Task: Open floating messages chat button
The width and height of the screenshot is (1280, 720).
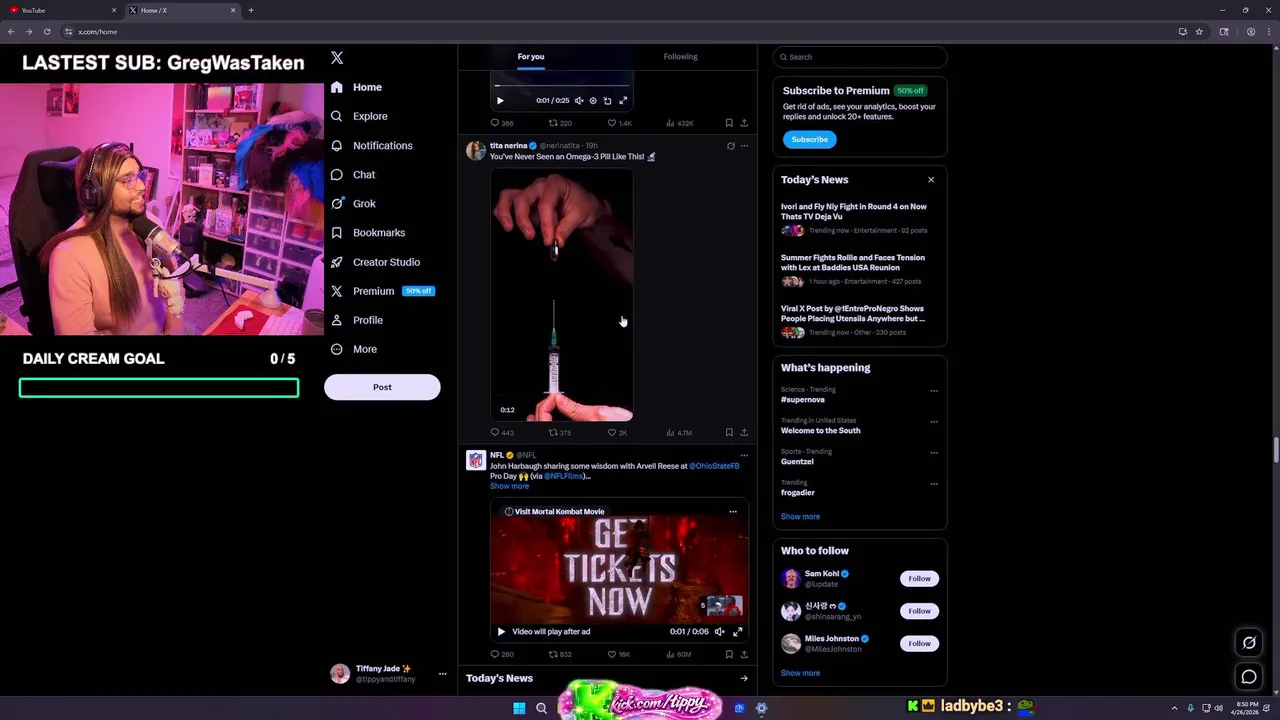Action: click(x=1249, y=677)
